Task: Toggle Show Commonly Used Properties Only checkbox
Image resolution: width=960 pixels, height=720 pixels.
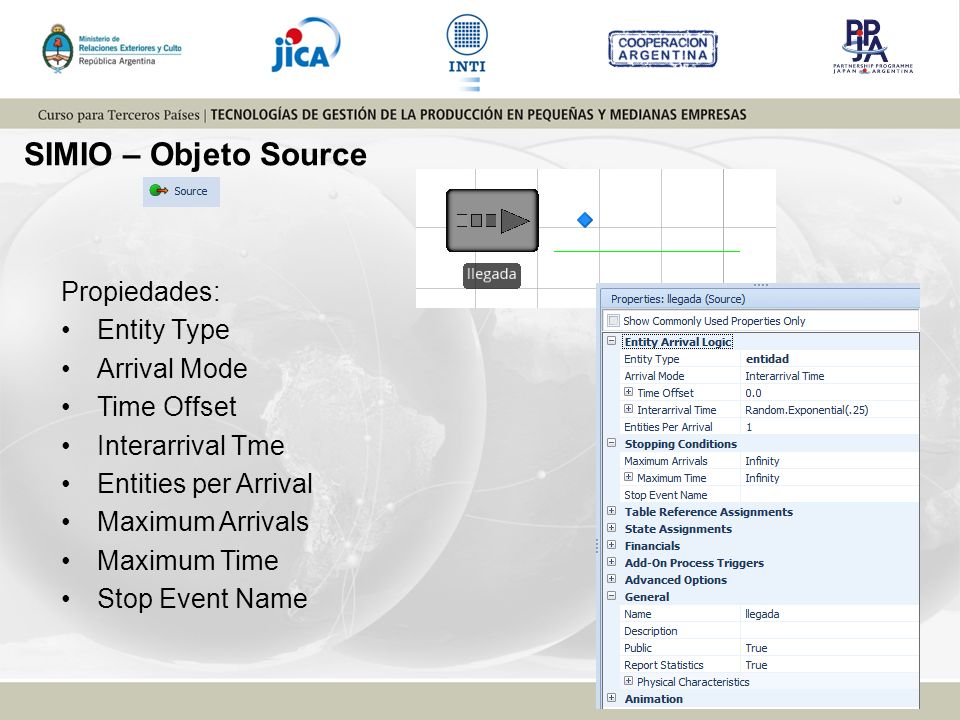Action: coord(613,321)
